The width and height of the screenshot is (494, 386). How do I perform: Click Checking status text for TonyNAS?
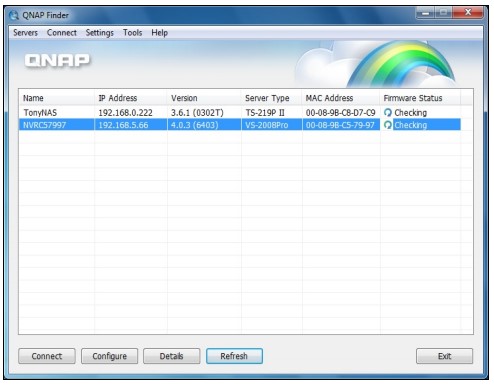coord(410,113)
